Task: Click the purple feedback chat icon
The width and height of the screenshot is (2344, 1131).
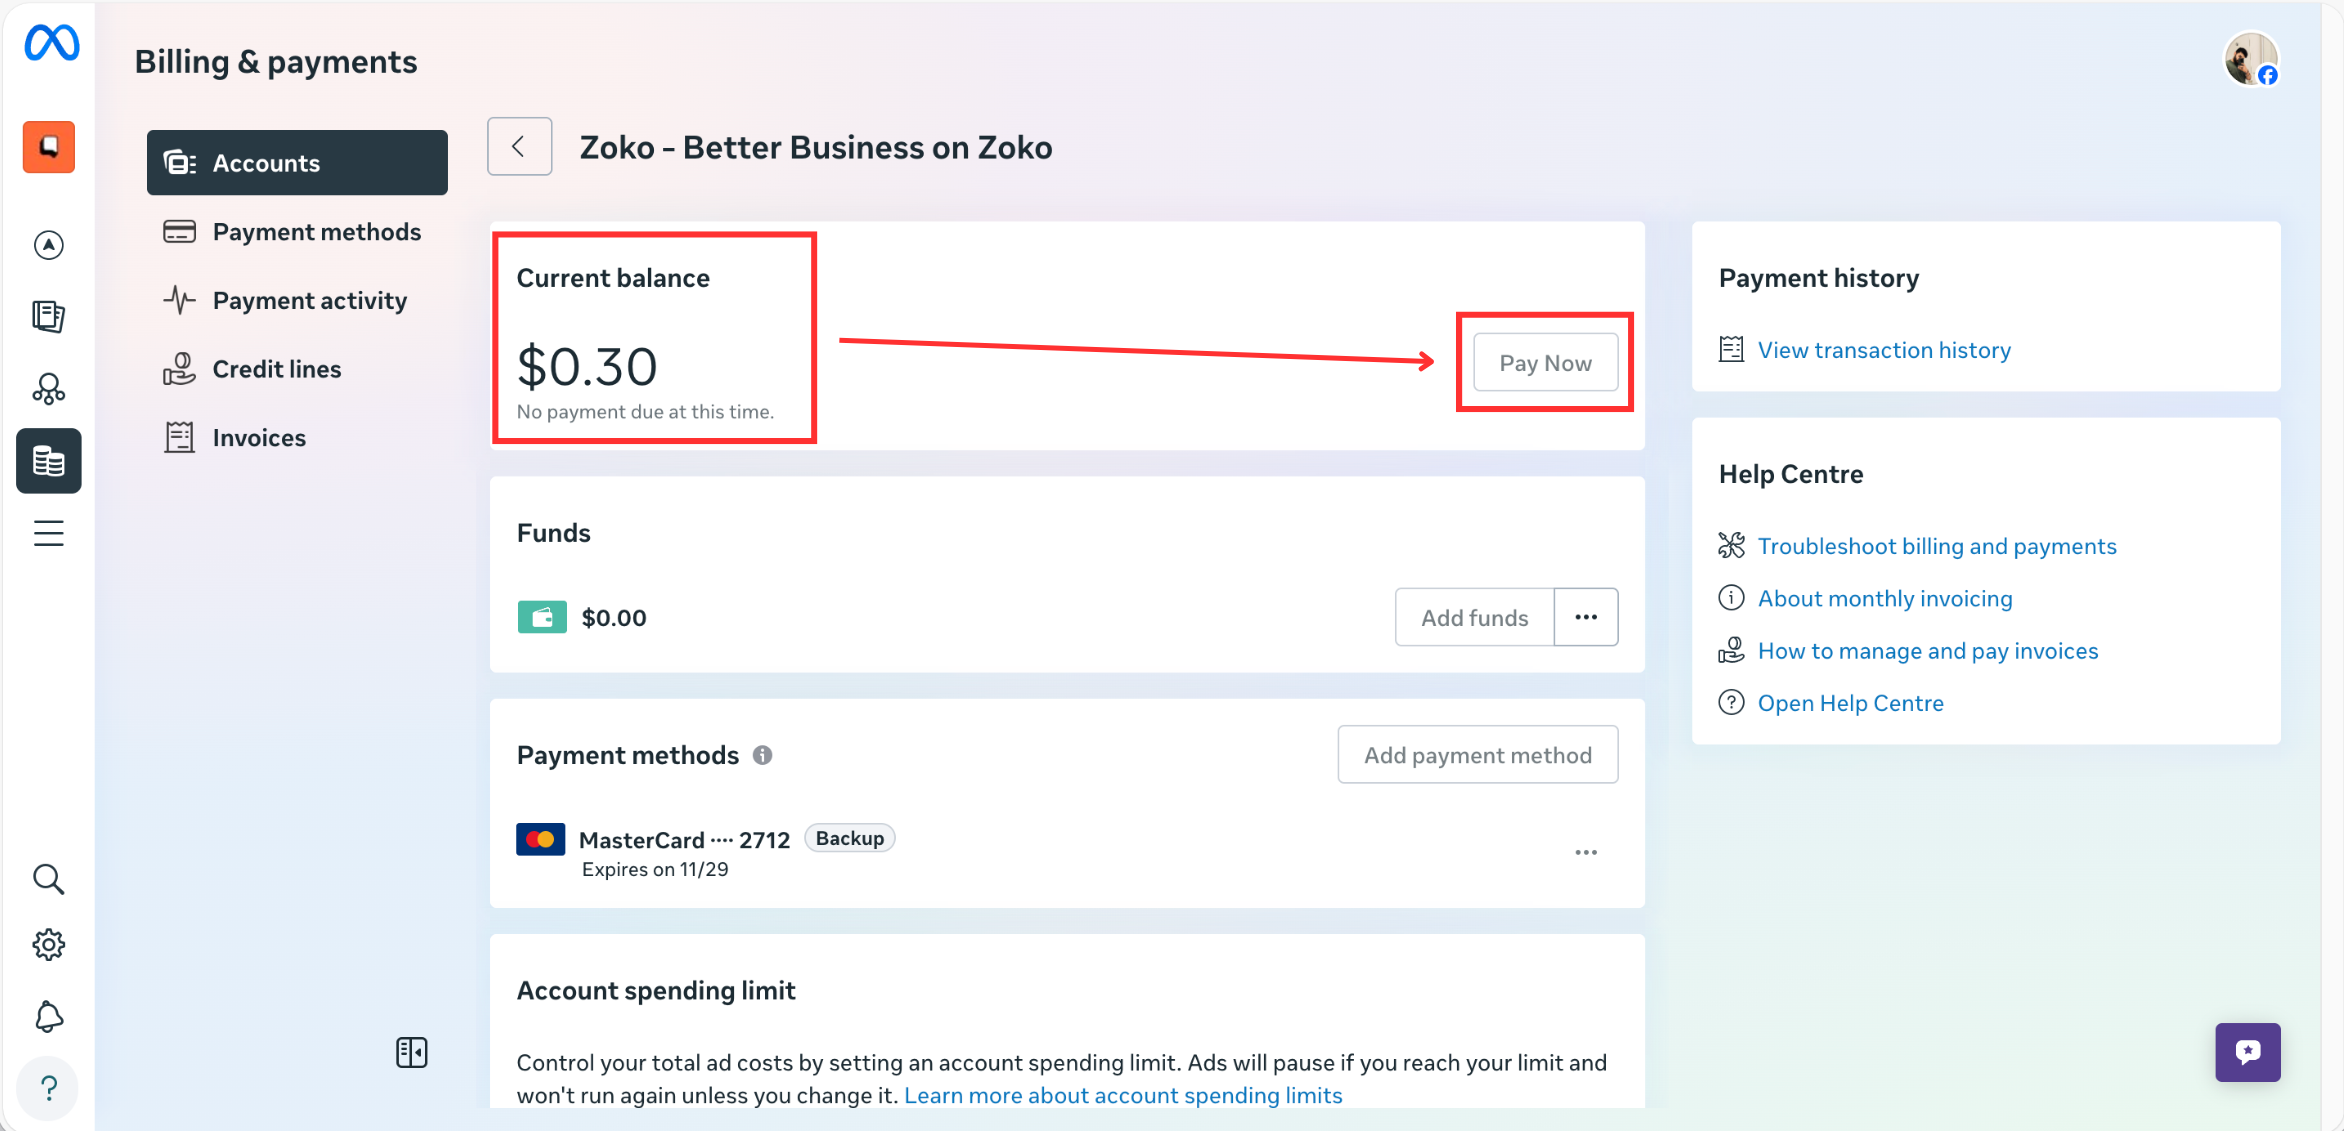Action: pos(2247,1052)
